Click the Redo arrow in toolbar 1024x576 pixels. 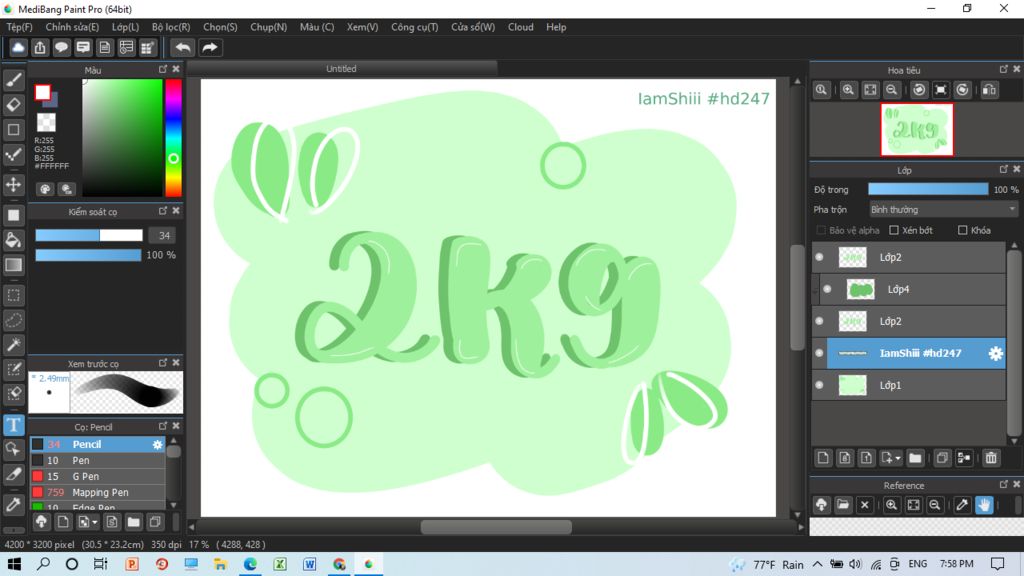(210, 48)
